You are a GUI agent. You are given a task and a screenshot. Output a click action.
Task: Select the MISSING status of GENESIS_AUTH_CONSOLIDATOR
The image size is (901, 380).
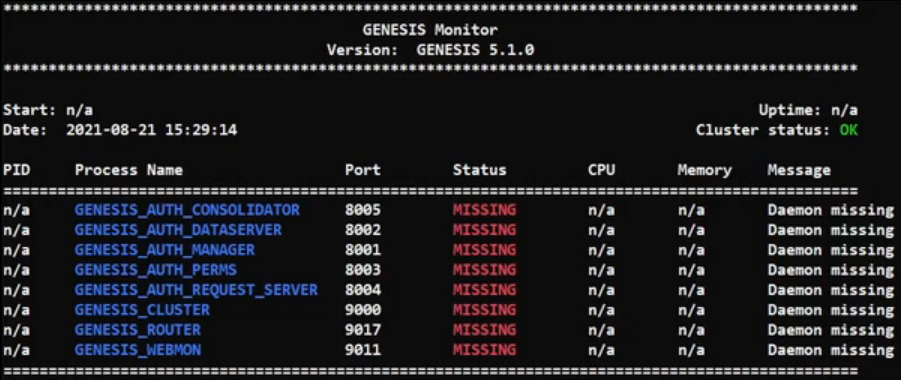point(484,210)
